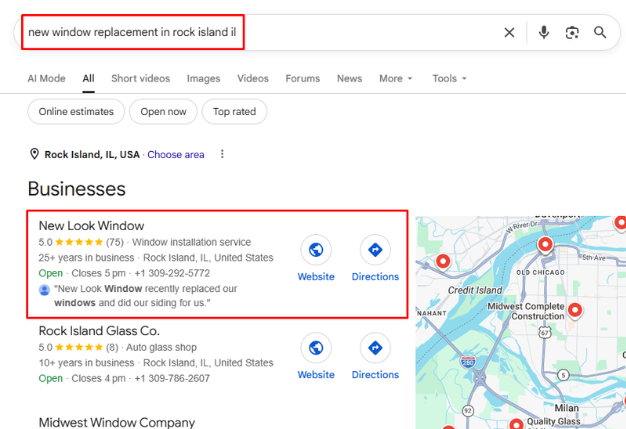Toggle the Open now filter chip
This screenshot has width=626, height=429.
163,111
